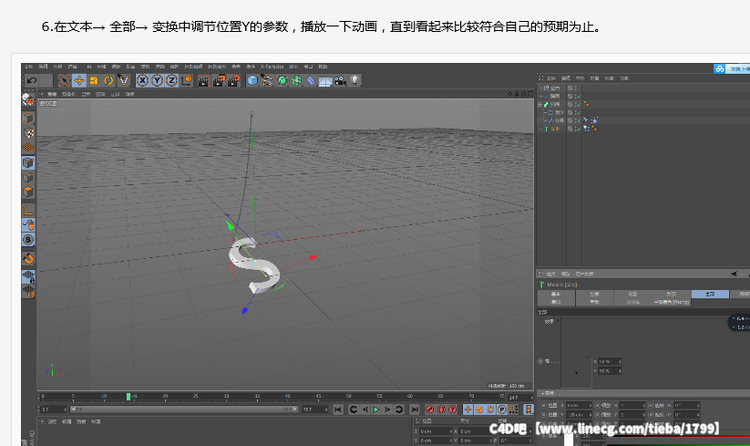This screenshot has height=446, width=750.
Task: Click back arrow in attribute manager header
Action: point(734,274)
